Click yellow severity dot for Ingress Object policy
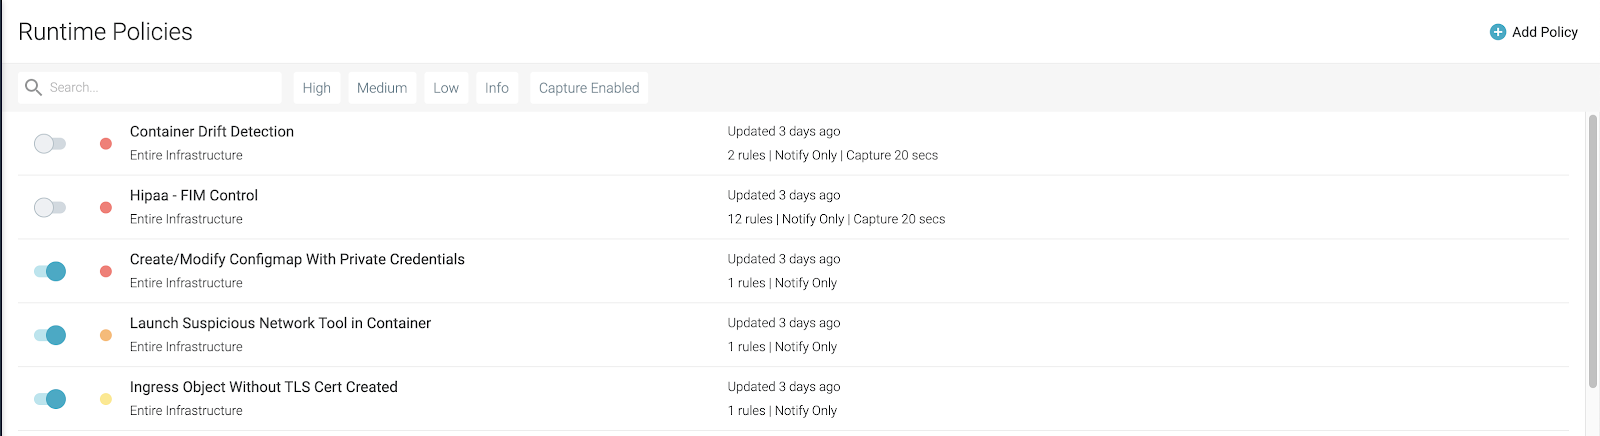The height and width of the screenshot is (436, 1600). pos(106,400)
